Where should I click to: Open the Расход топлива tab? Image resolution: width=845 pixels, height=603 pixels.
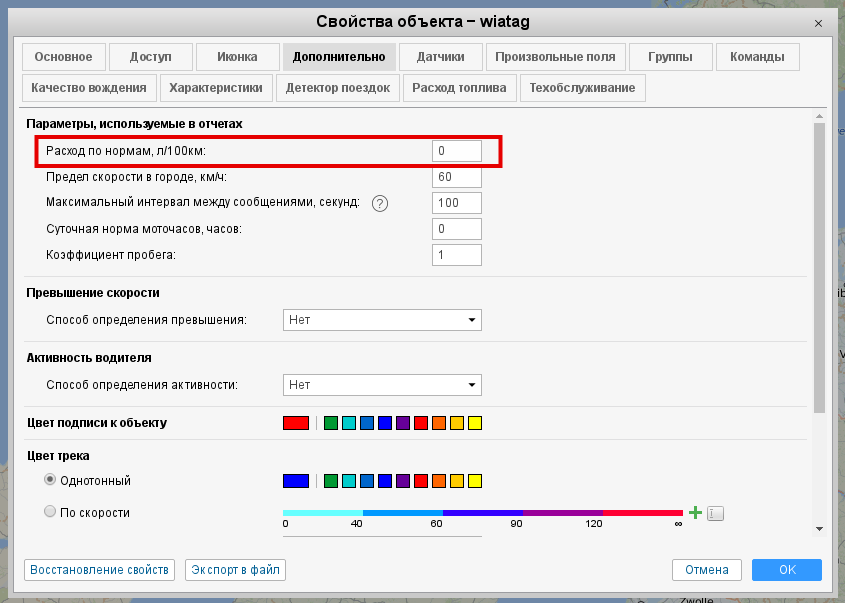click(x=459, y=88)
